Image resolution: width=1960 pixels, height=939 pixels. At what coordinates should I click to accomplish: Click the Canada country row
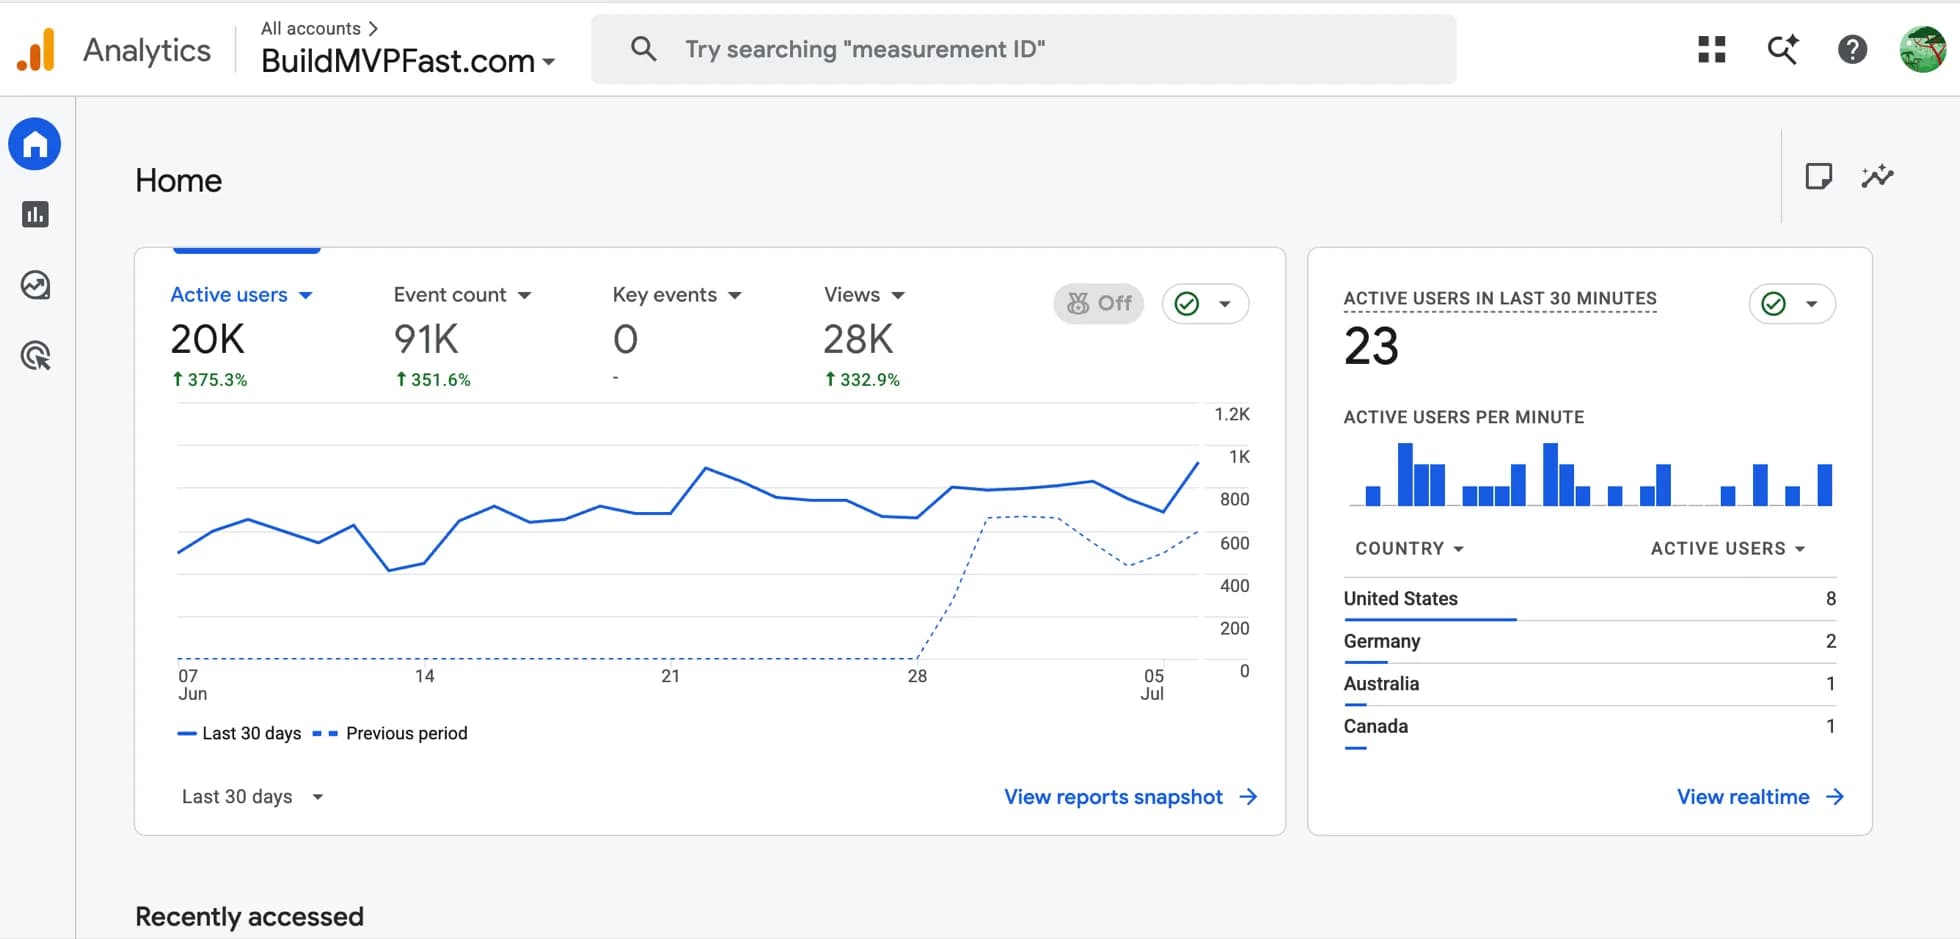[1590, 727]
